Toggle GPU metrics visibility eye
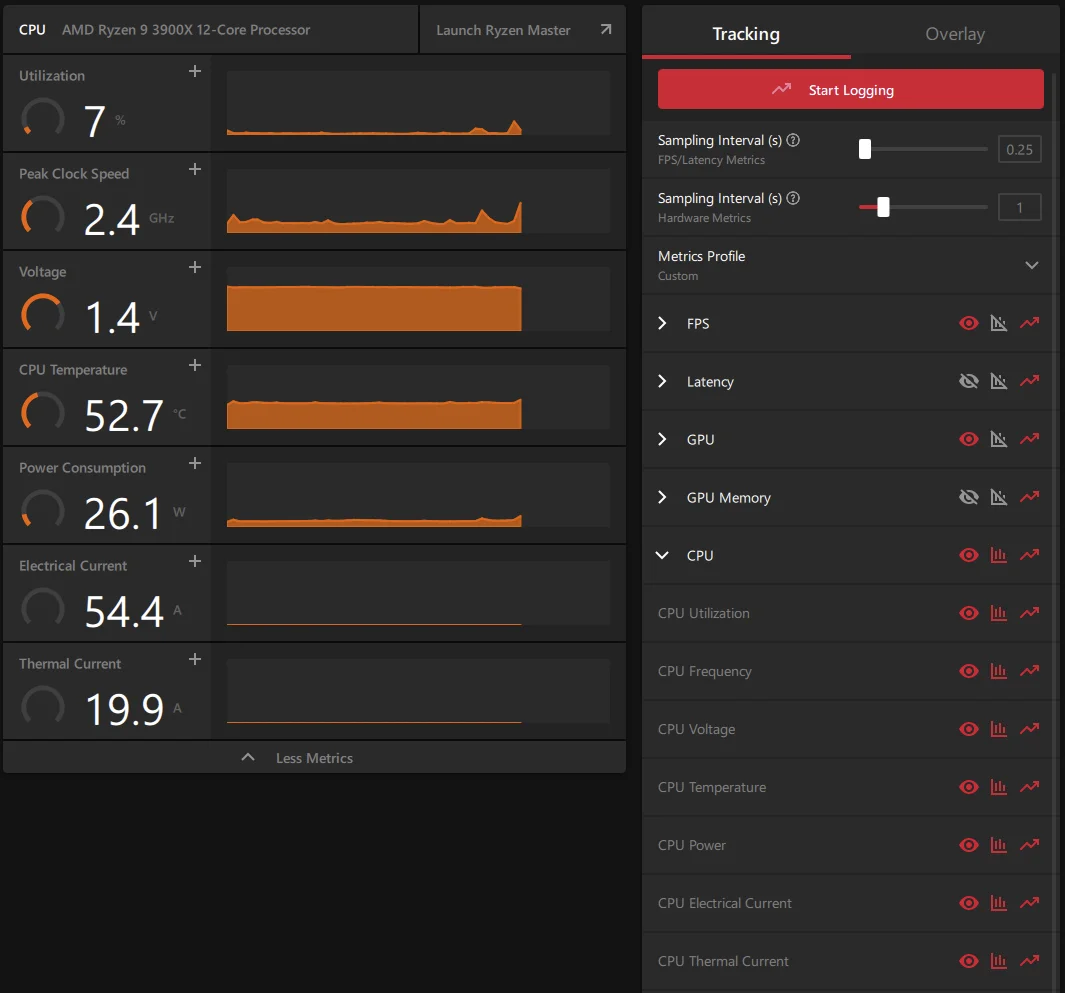 tap(969, 439)
